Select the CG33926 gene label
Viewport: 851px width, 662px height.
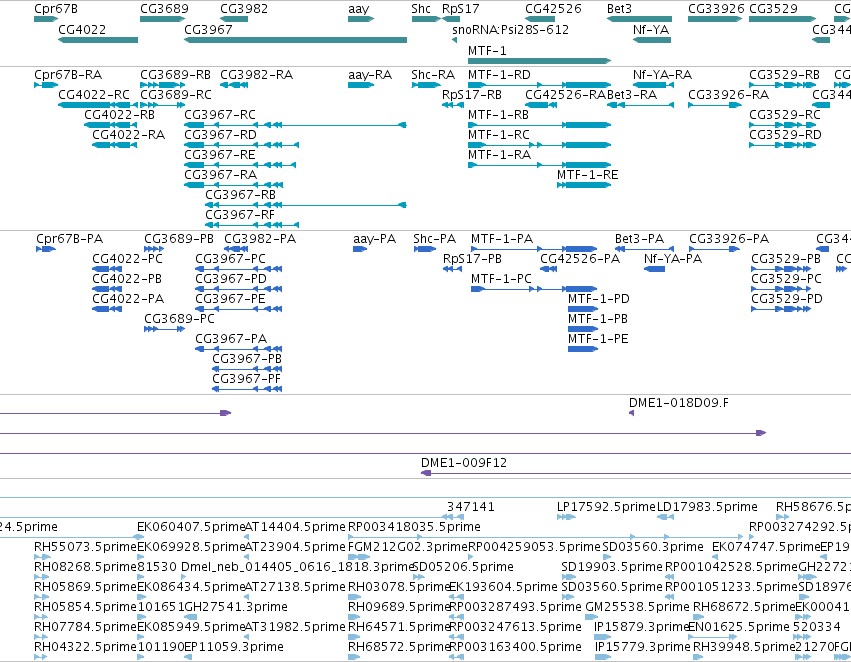[x=716, y=9]
